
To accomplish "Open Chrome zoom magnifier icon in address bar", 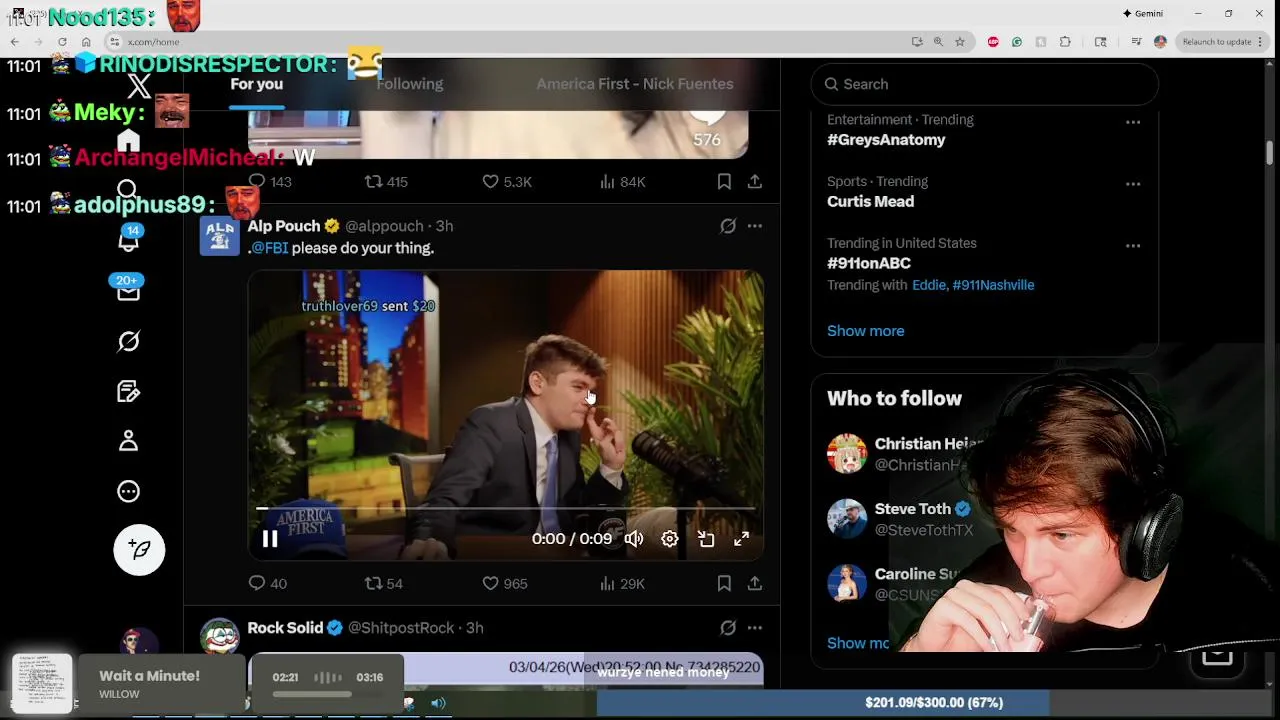I will (938, 42).
